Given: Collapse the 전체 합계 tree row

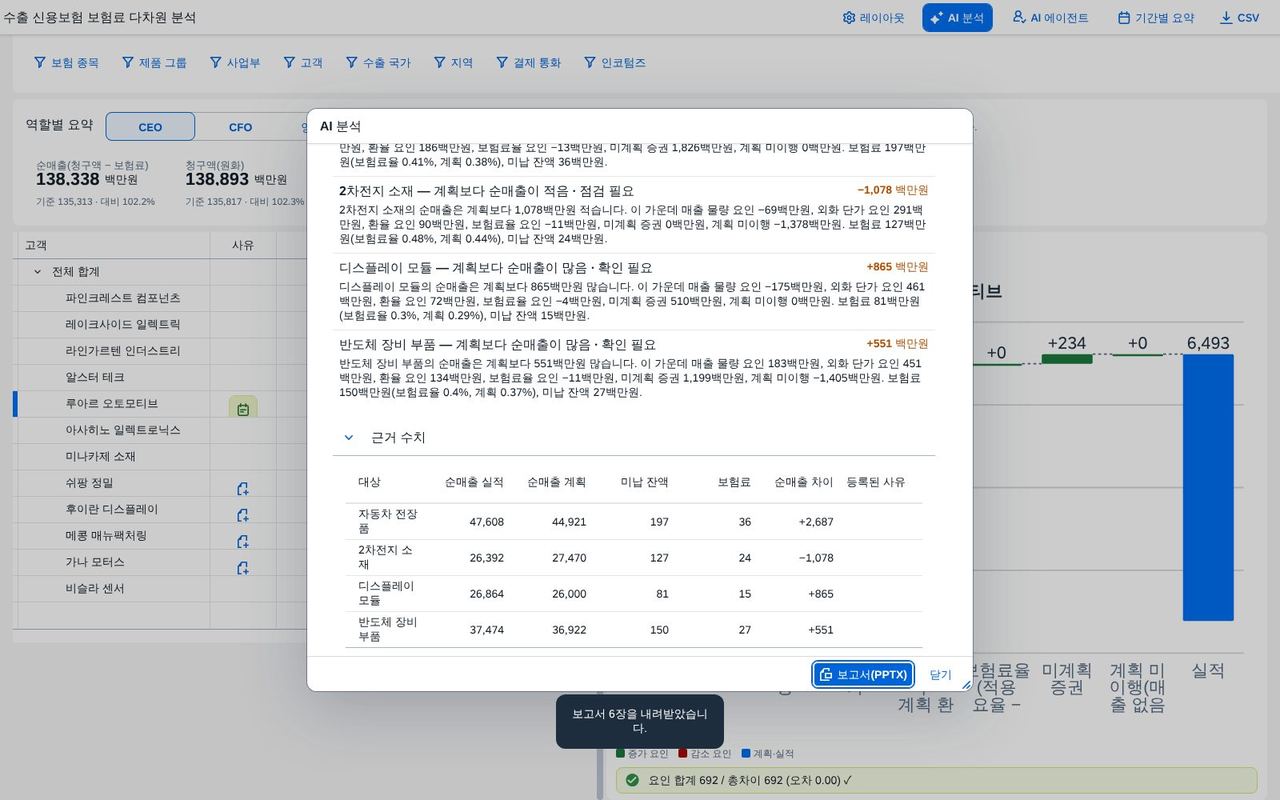Looking at the screenshot, I should tap(38, 272).
